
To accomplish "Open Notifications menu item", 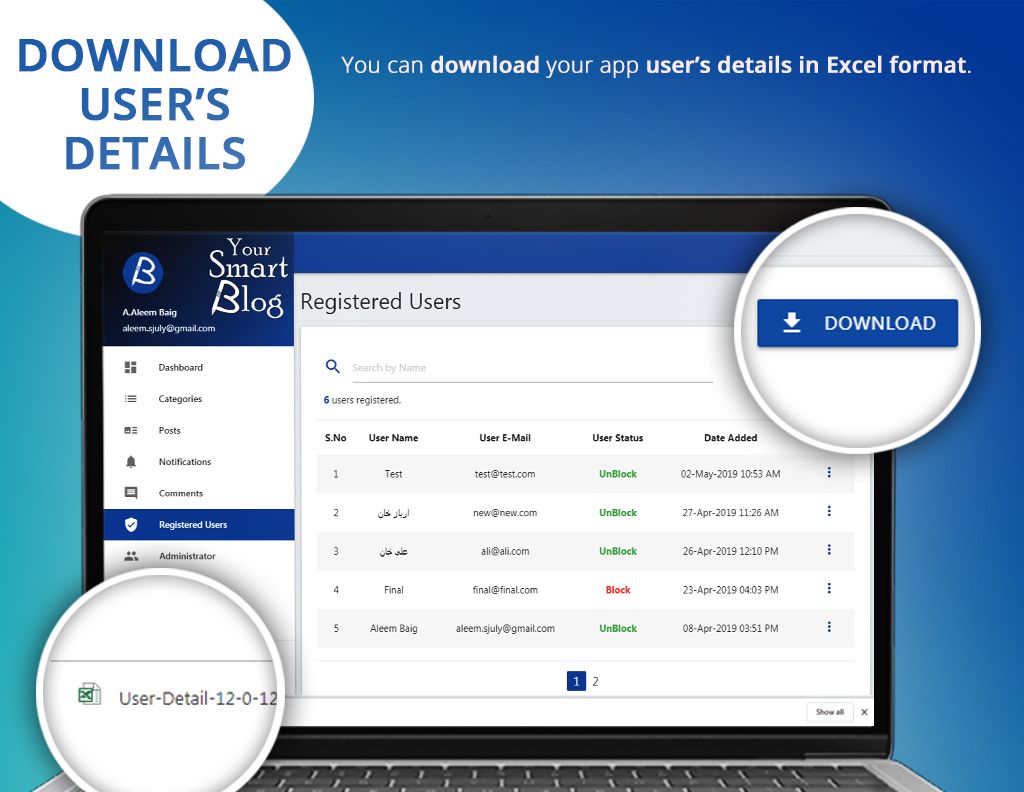I will [199, 462].
